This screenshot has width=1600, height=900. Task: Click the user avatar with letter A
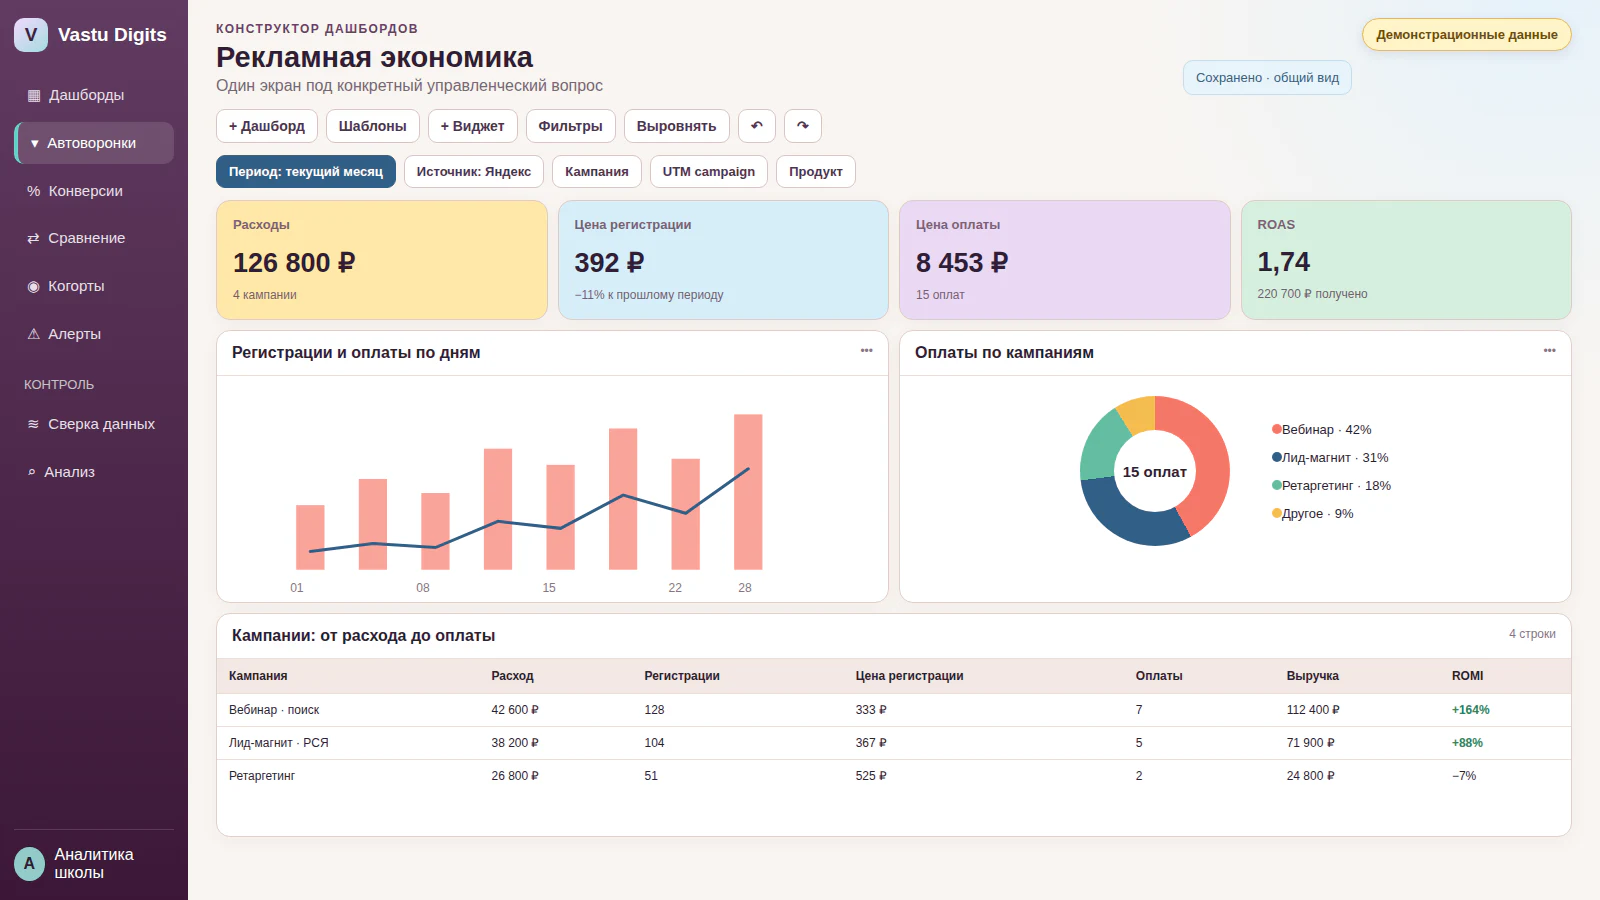[29, 864]
